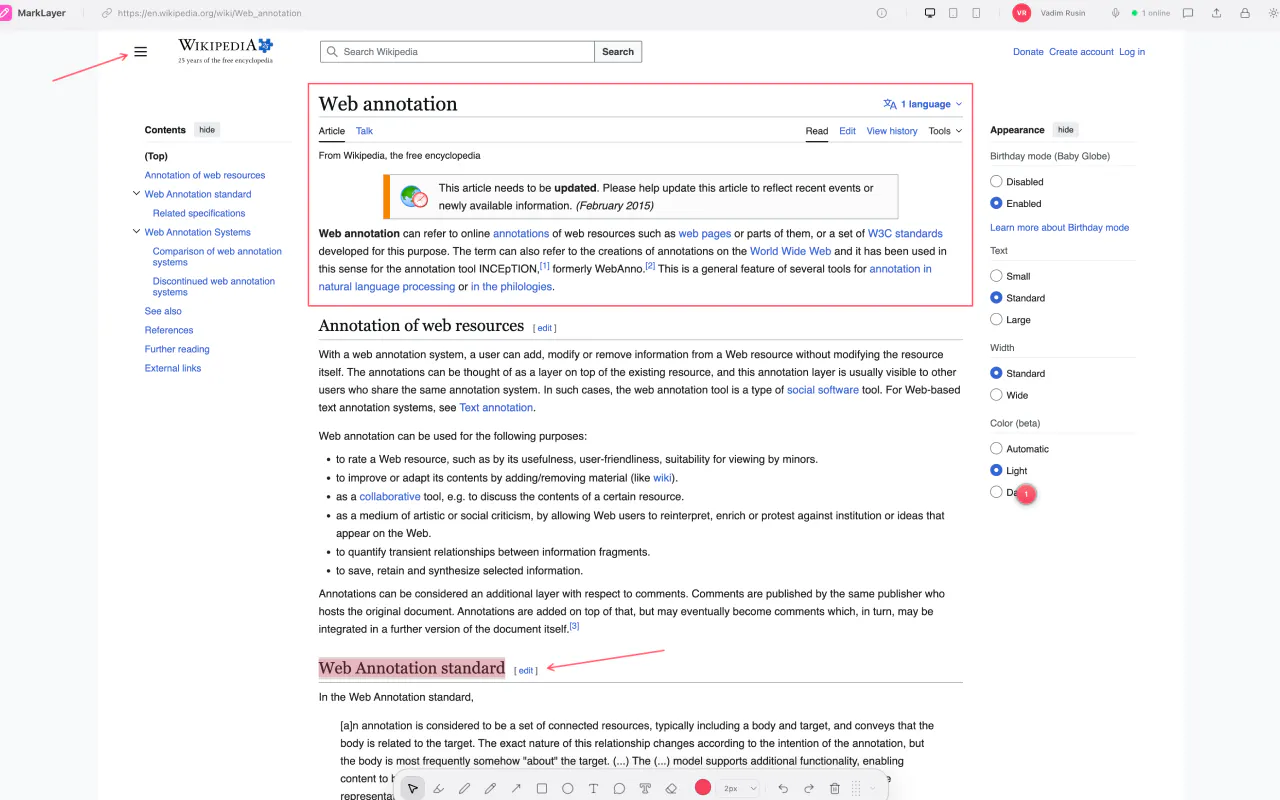The width and height of the screenshot is (1280, 800).
Task: Open the Donate link
Action: pos(1028,52)
